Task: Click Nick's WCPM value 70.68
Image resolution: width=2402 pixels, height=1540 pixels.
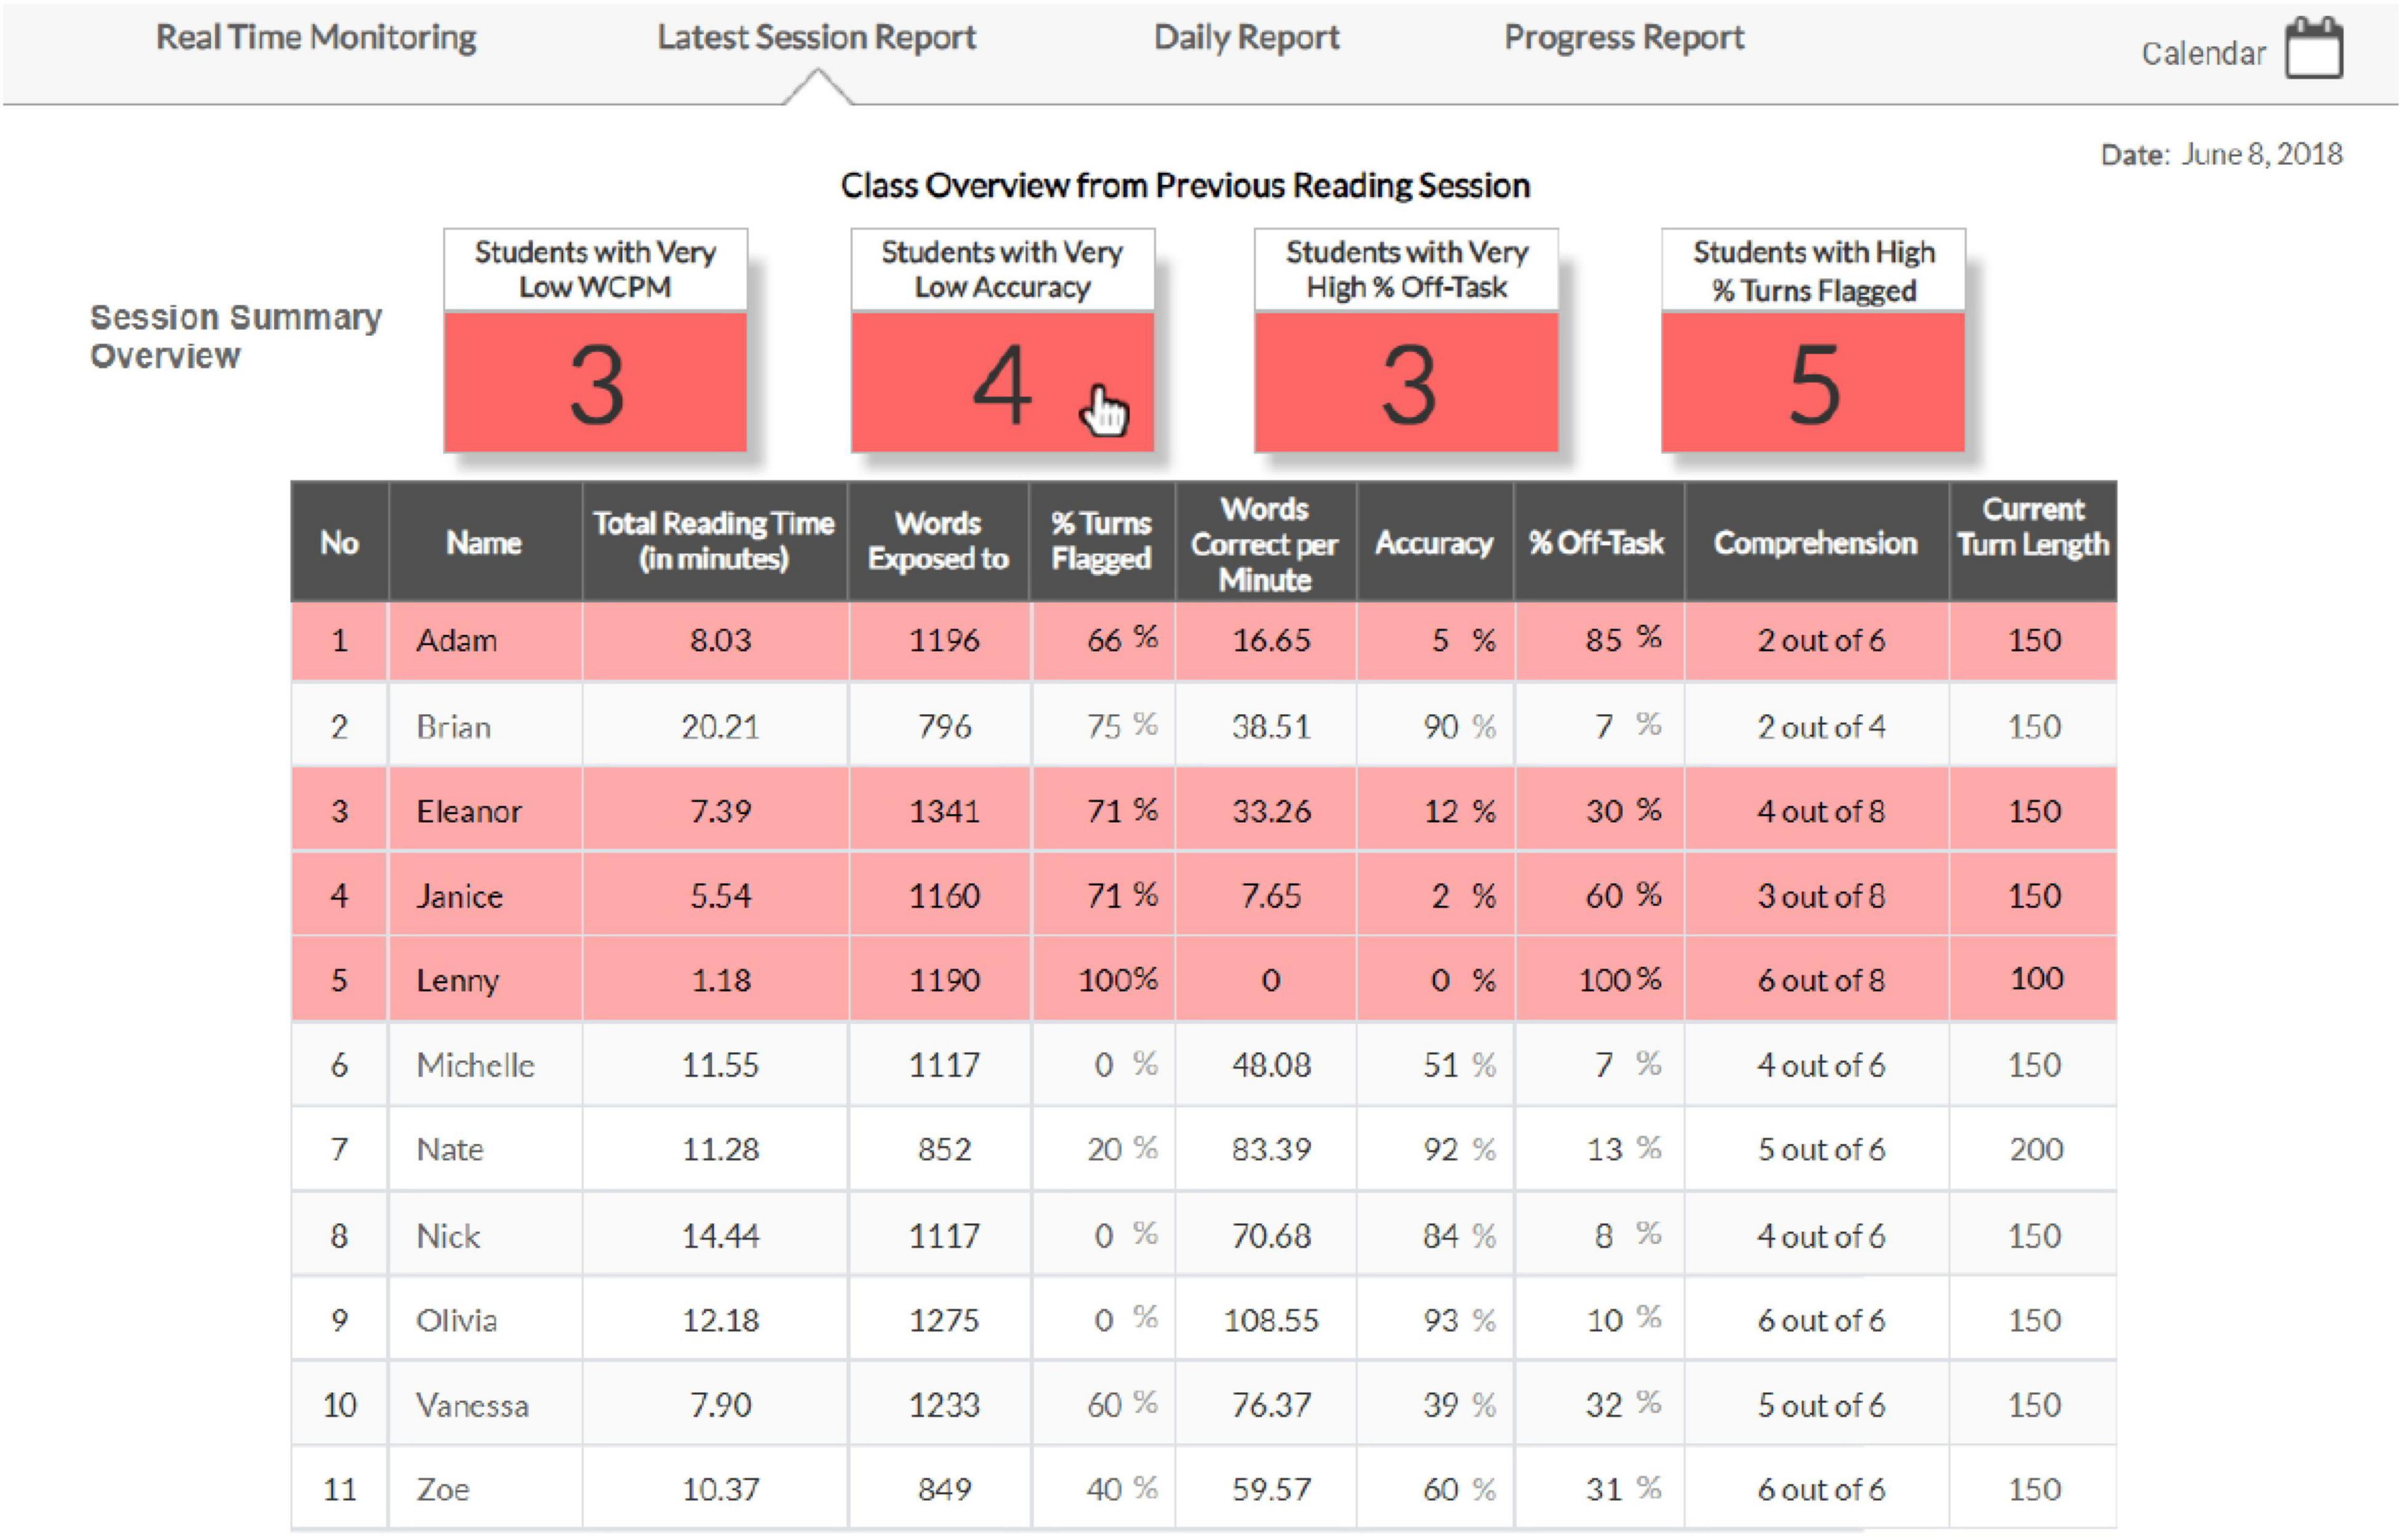Action: coord(1271,1236)
